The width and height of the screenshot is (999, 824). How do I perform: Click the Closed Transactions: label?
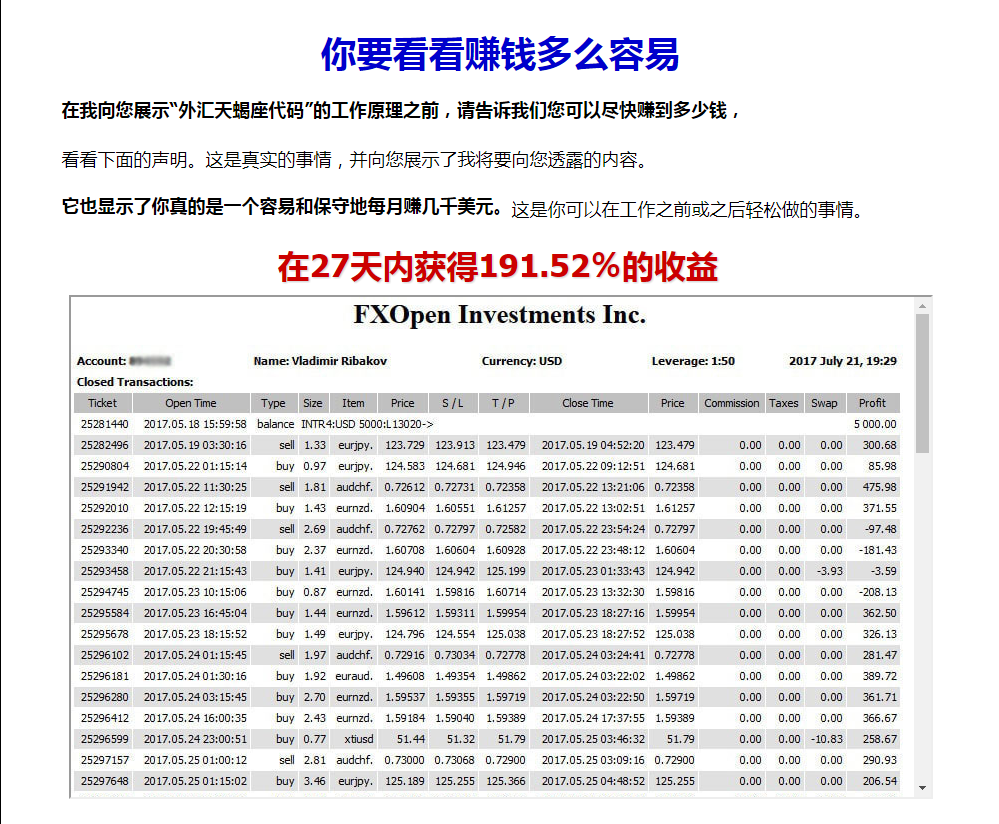point(135,382)
